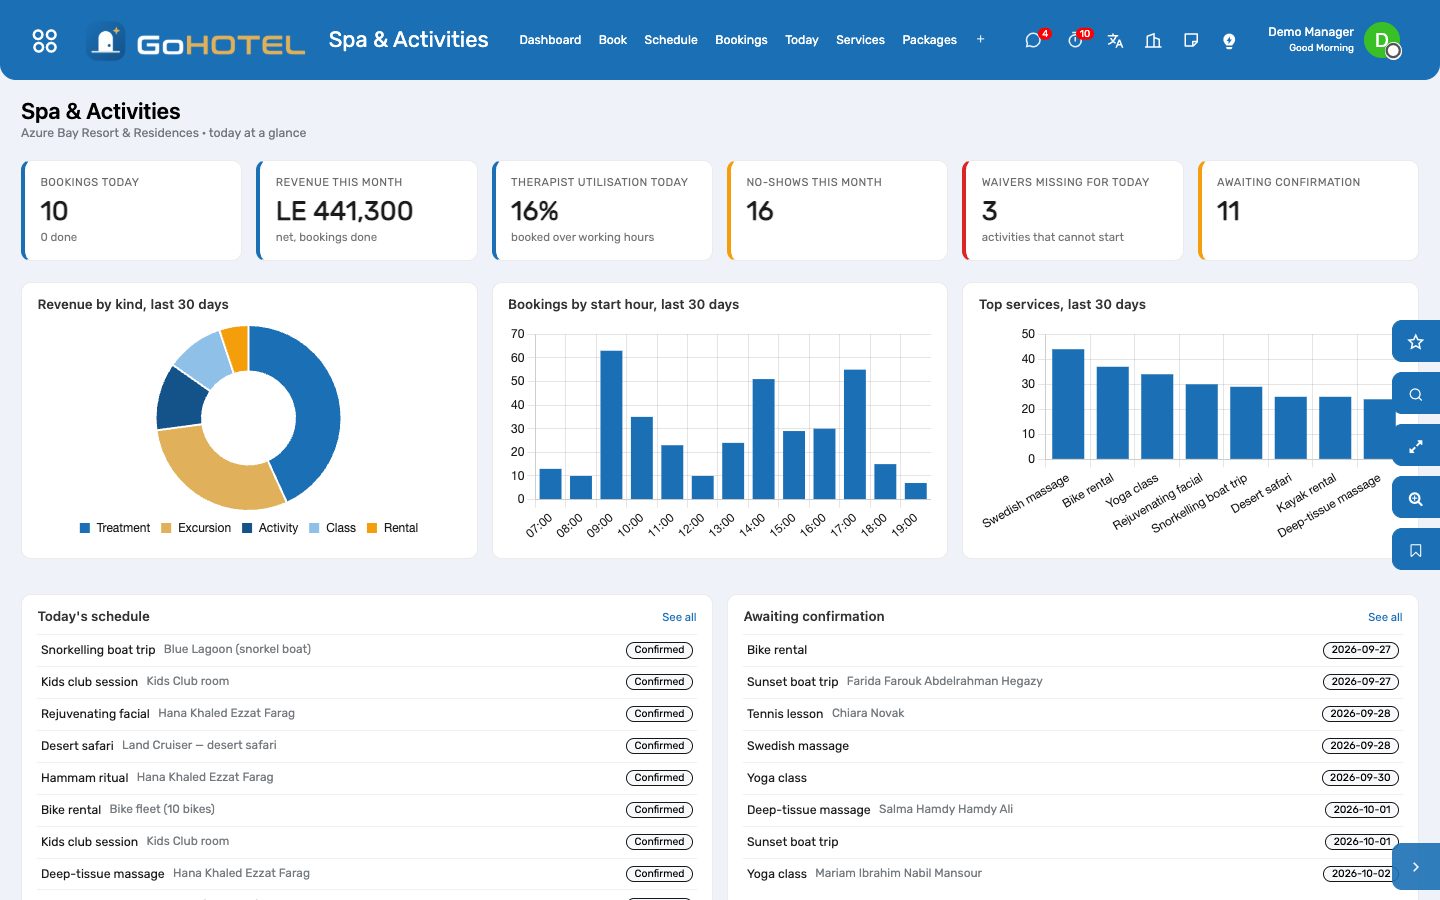Open the Packages menu
This screenshot has height=900, width=1440.
coord(929,40)
